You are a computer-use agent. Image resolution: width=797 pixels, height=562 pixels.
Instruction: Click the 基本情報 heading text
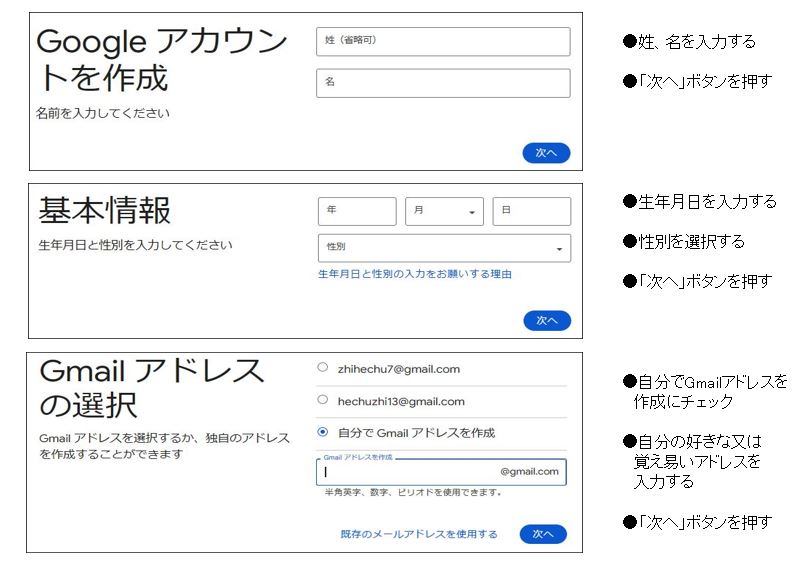(x=105, y=210)
